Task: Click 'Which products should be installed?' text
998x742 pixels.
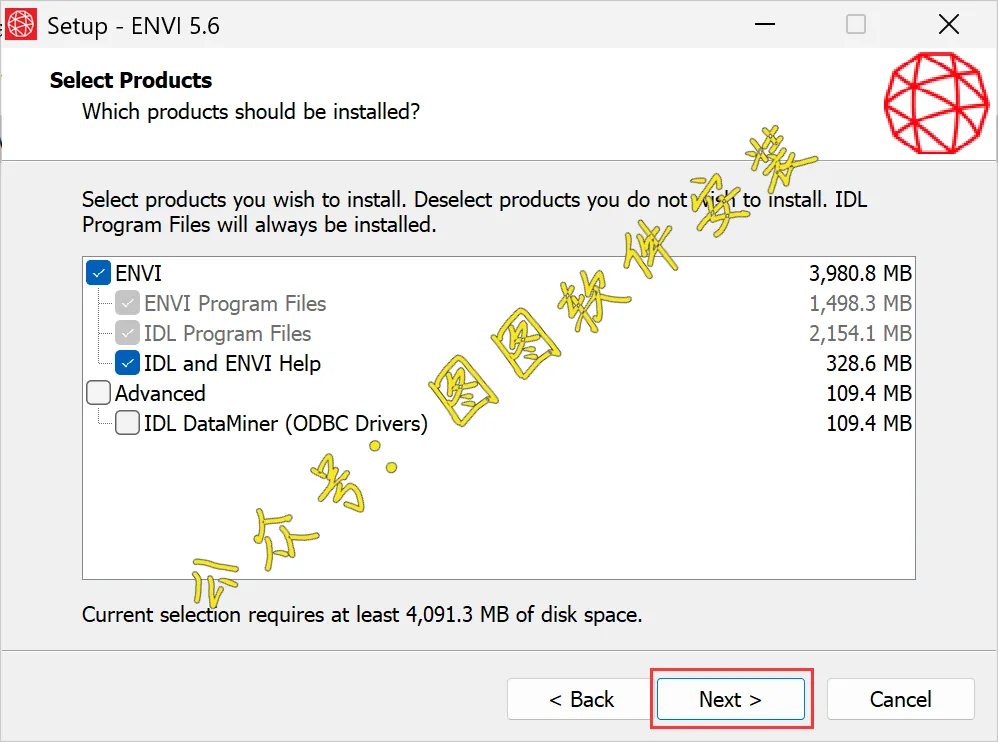Action: click(251, 111)
